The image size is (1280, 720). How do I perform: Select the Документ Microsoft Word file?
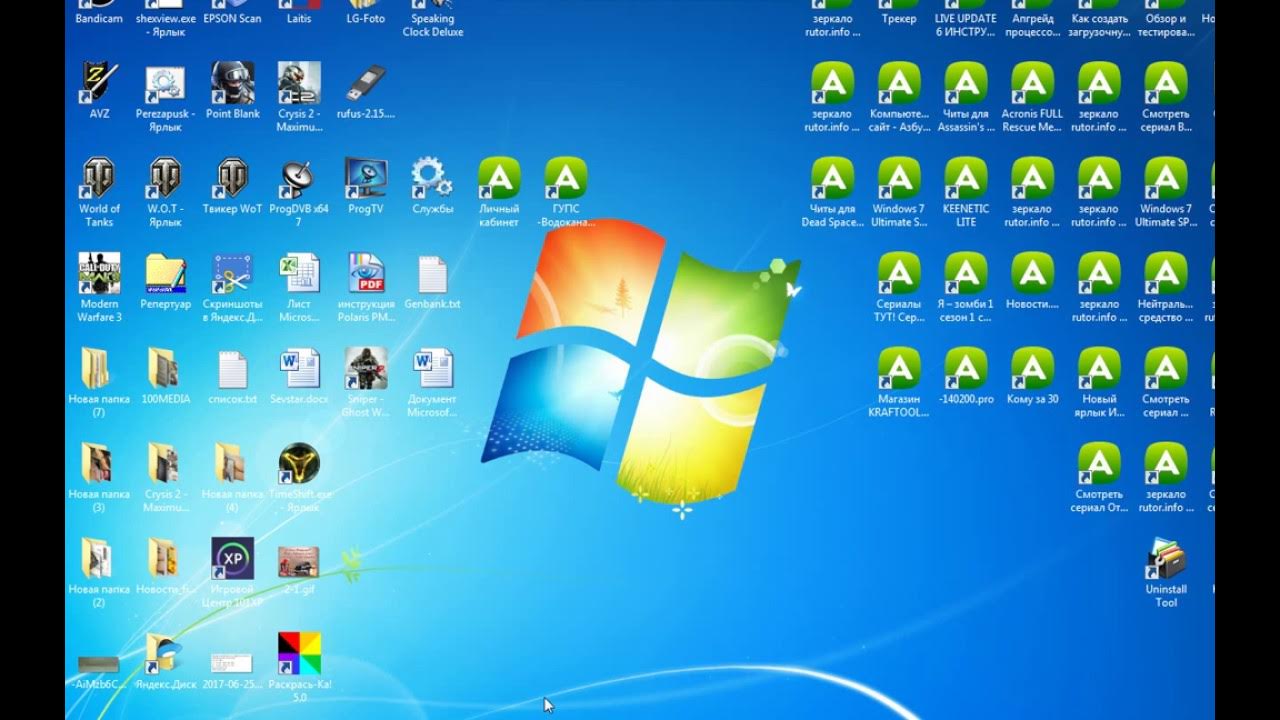tap(432, 368)
